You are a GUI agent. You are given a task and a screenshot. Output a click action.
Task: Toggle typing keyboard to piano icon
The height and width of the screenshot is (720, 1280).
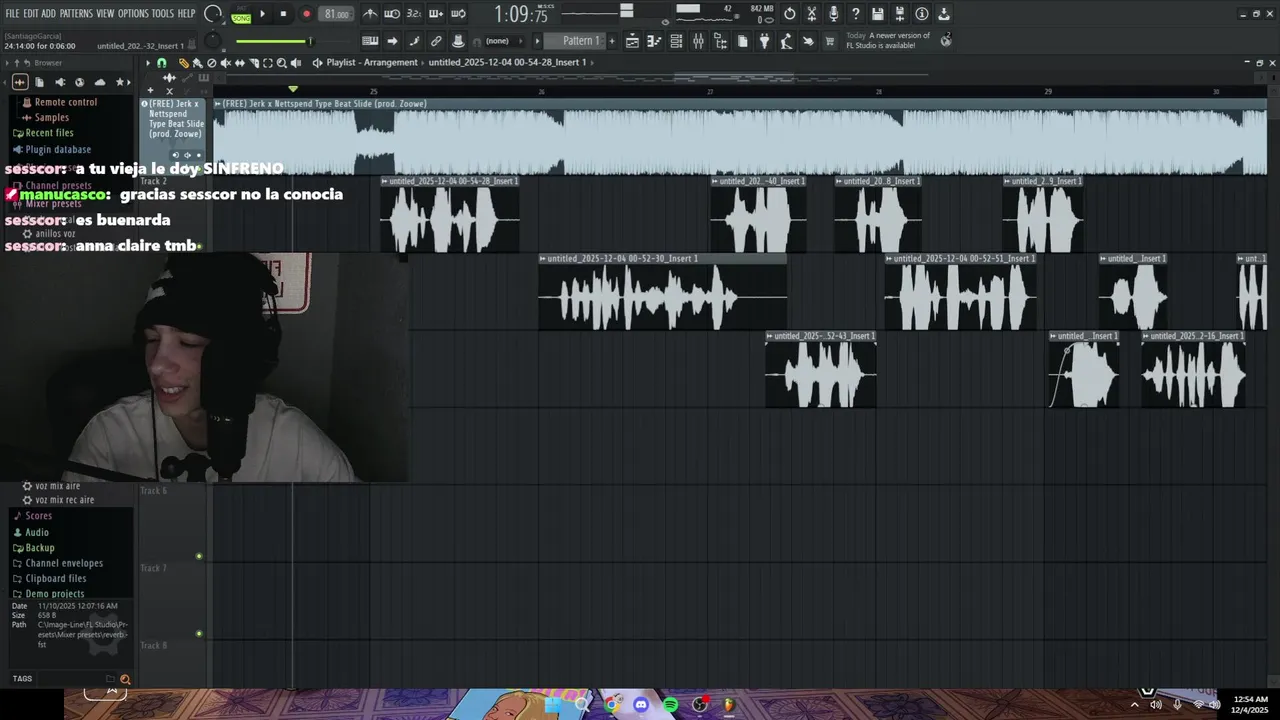(370, 41)
